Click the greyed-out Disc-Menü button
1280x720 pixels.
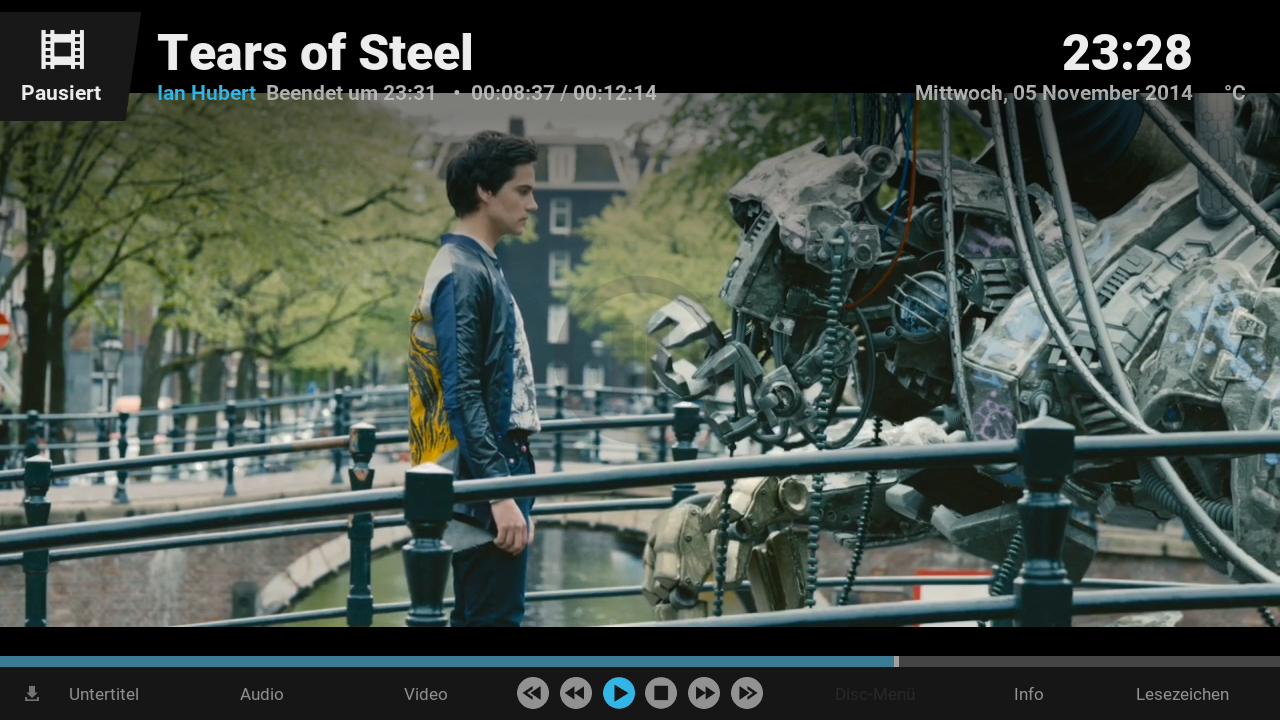pos(875,694)
